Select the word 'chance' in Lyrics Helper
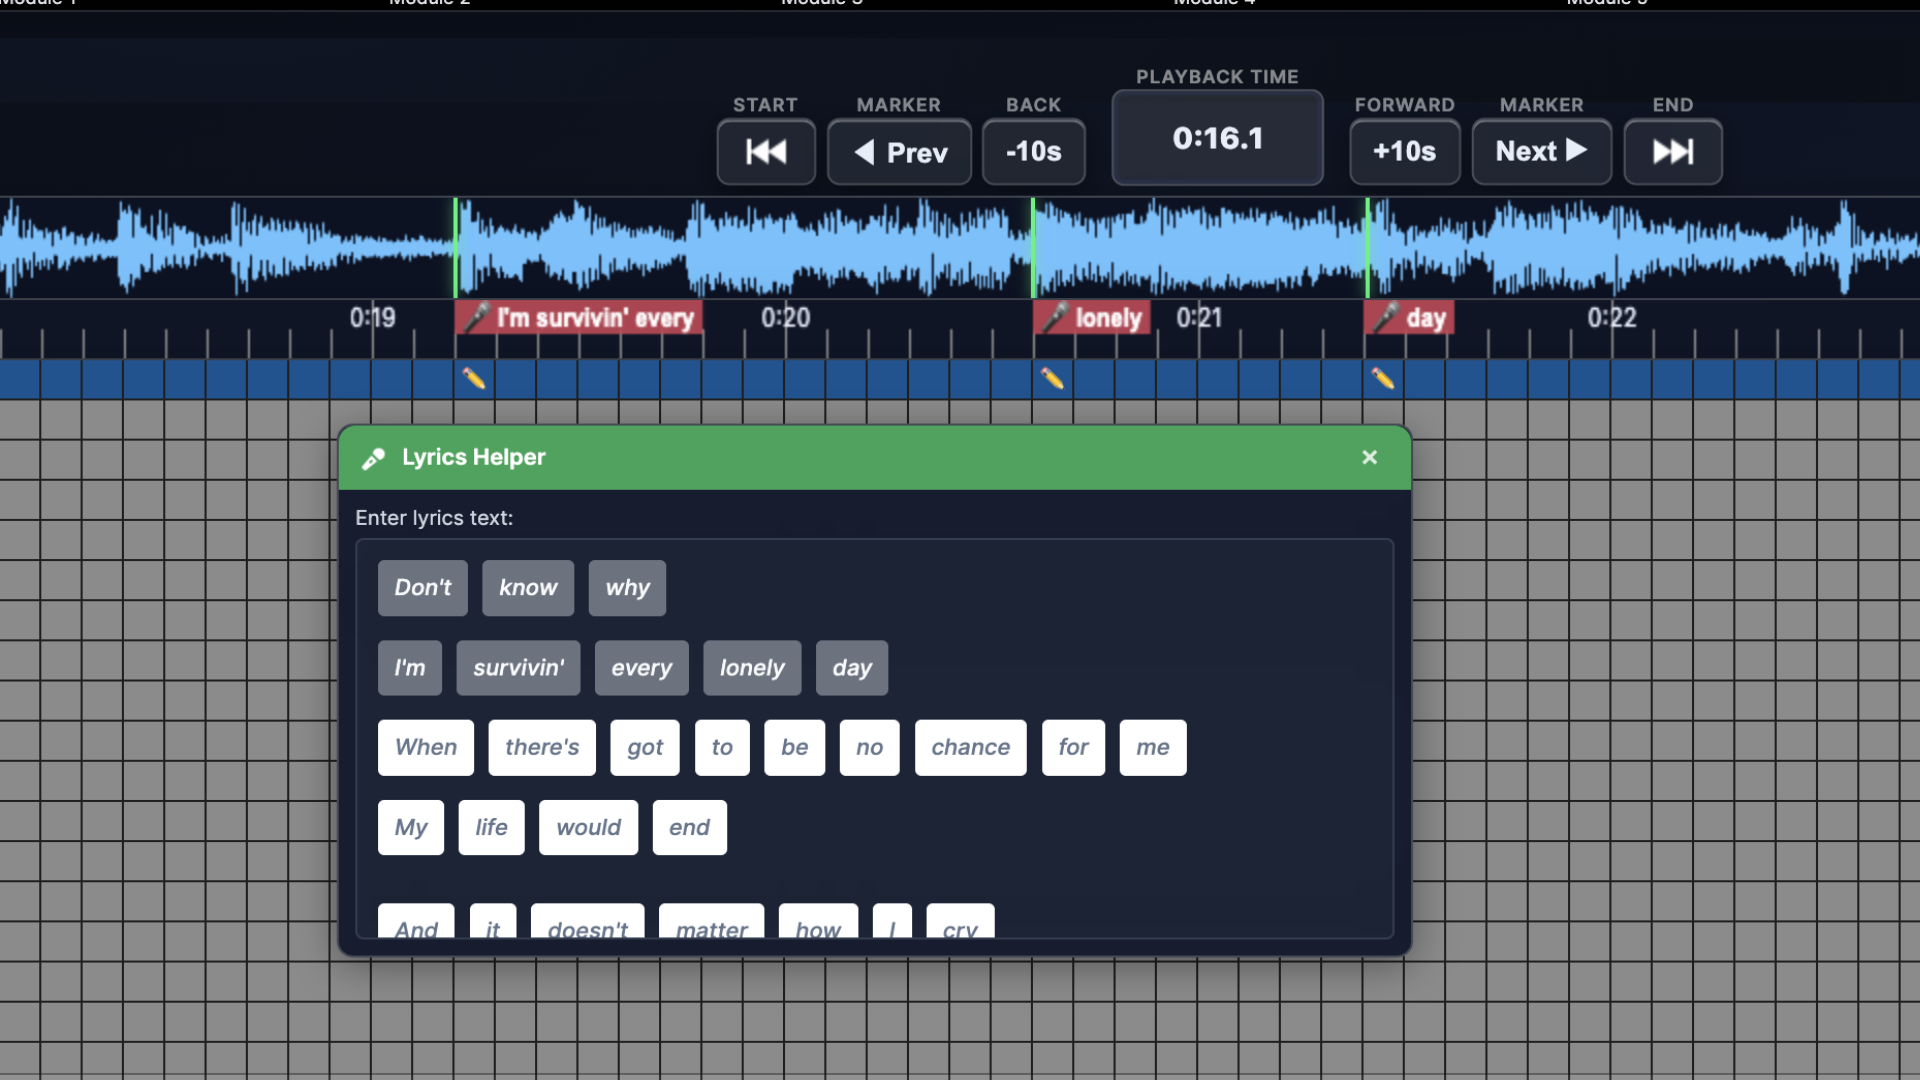 pyautogui.click(x=969, y=747)
